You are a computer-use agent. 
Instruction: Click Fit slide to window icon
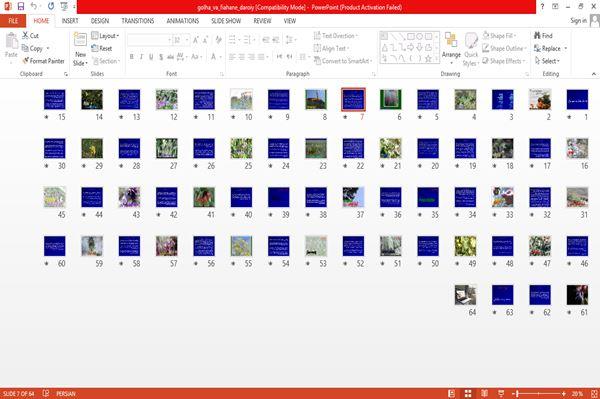tap(594, 393)
